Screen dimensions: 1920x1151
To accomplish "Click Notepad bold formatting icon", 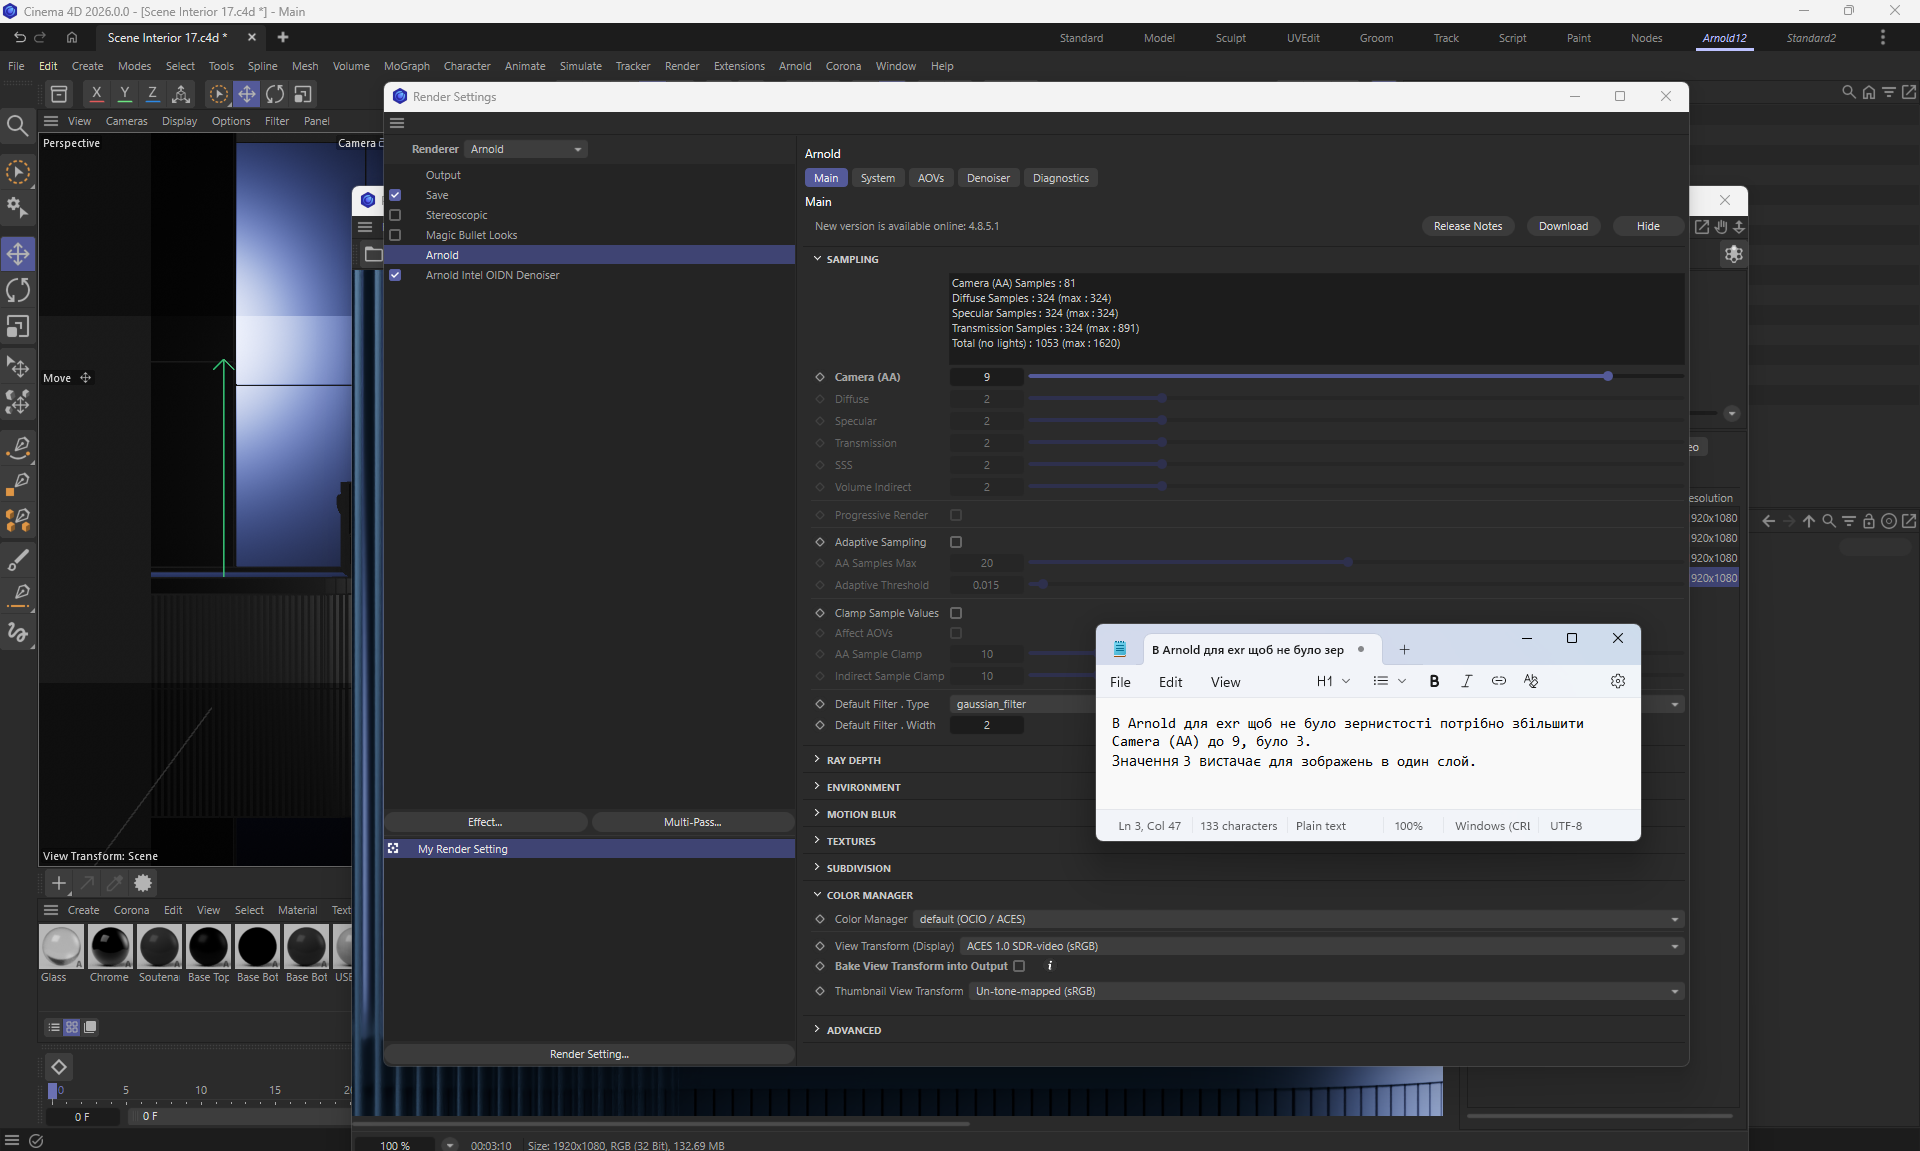I will tap(1434, 681).
